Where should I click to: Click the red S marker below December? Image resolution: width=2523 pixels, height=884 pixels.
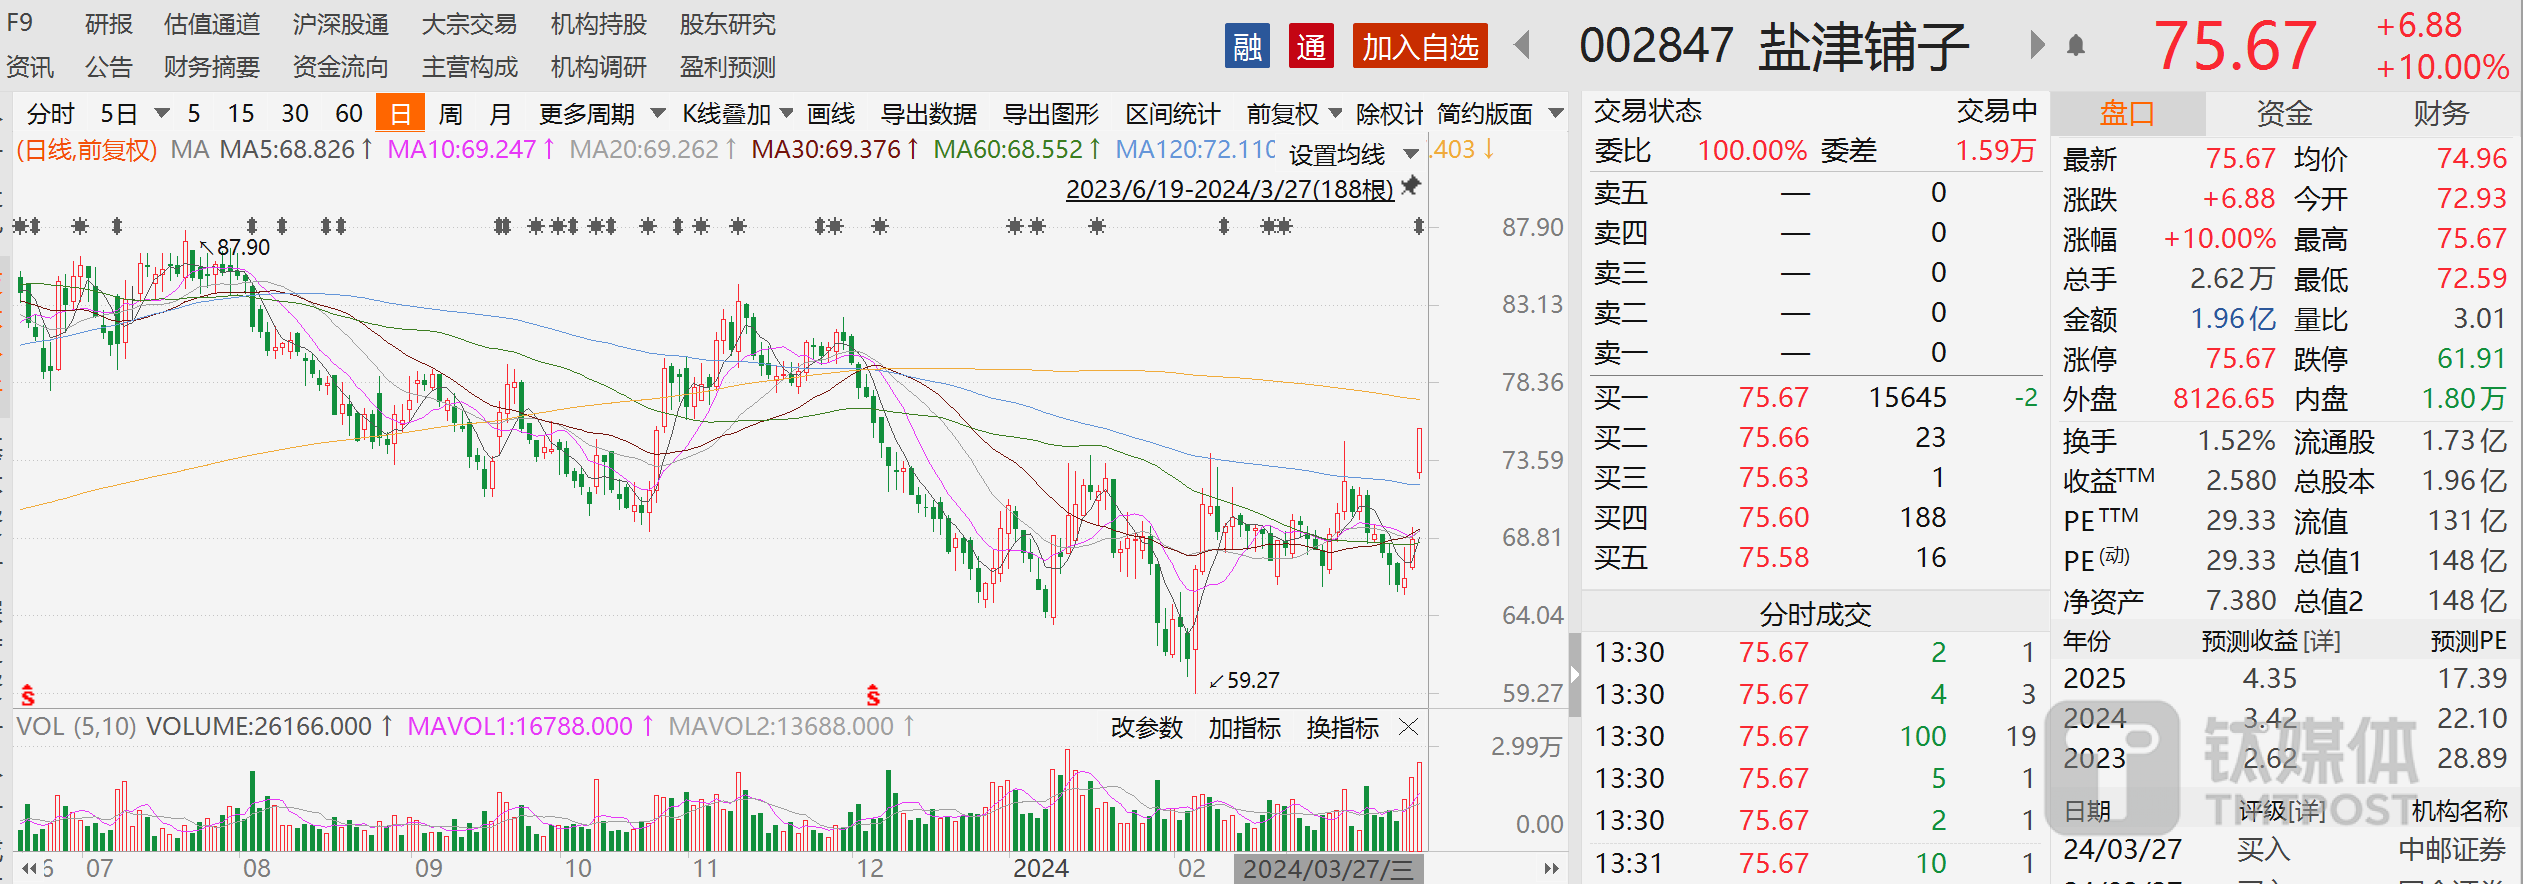coord(873,695)
